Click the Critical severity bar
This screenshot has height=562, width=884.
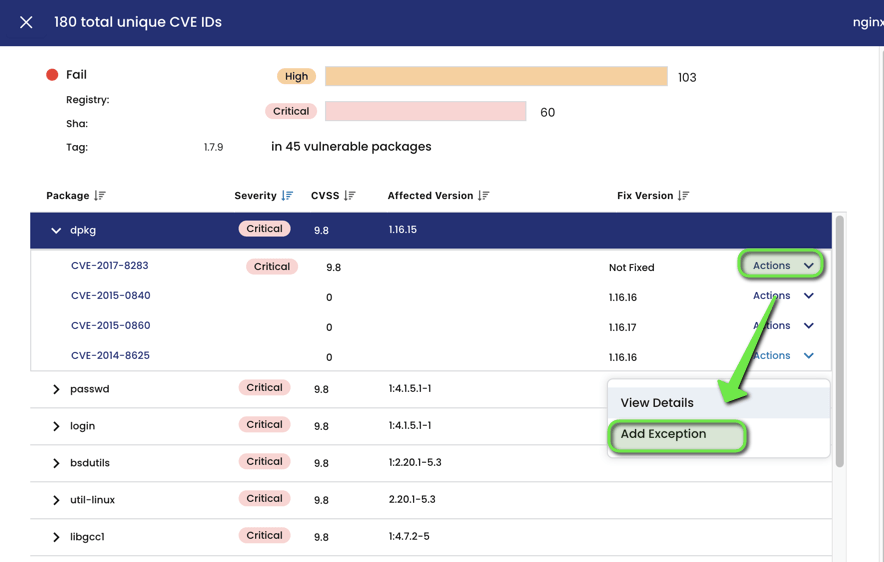(x=426, y=111)
